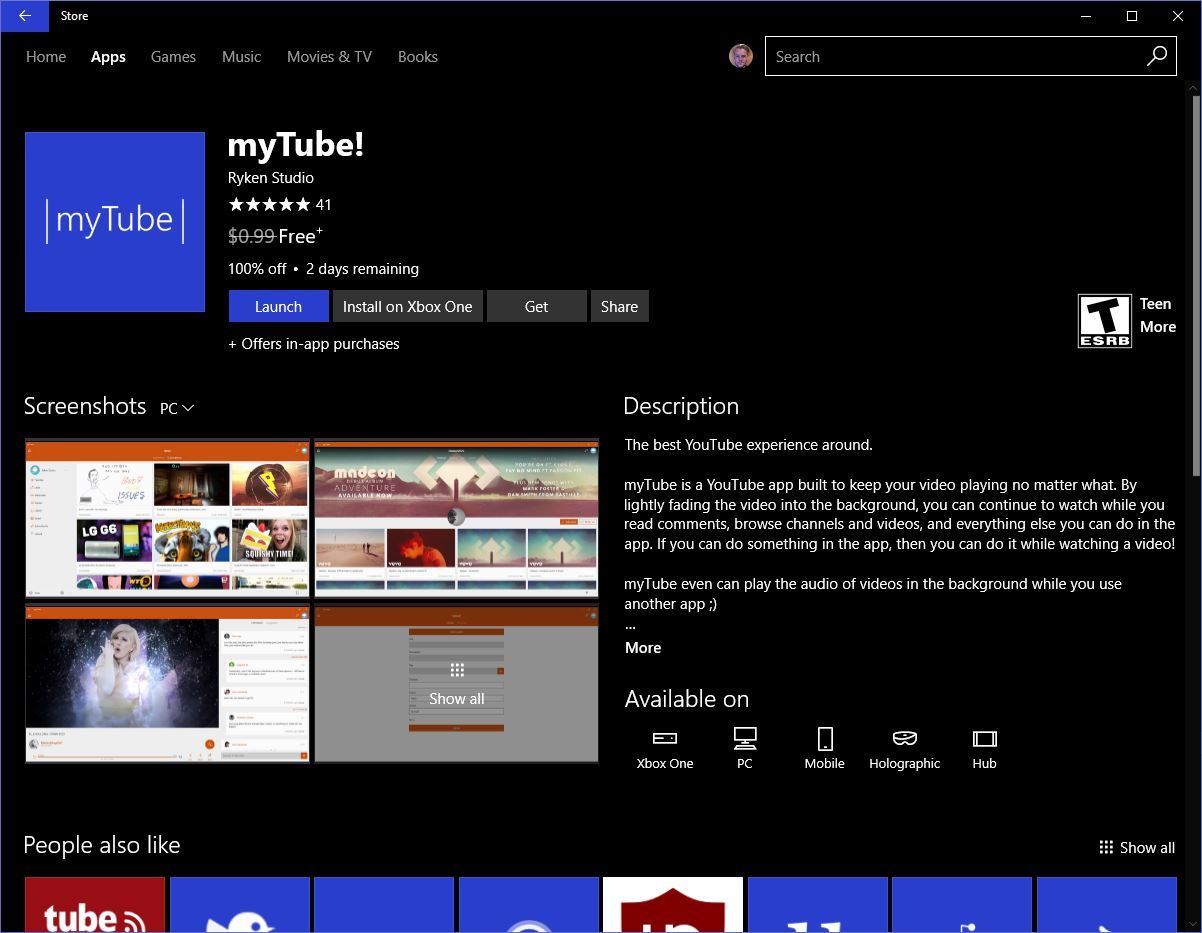Click the Install on Xbox One button
This screenshot has width=1202, height=933.
pyautogui.click(x=407, y=306)
